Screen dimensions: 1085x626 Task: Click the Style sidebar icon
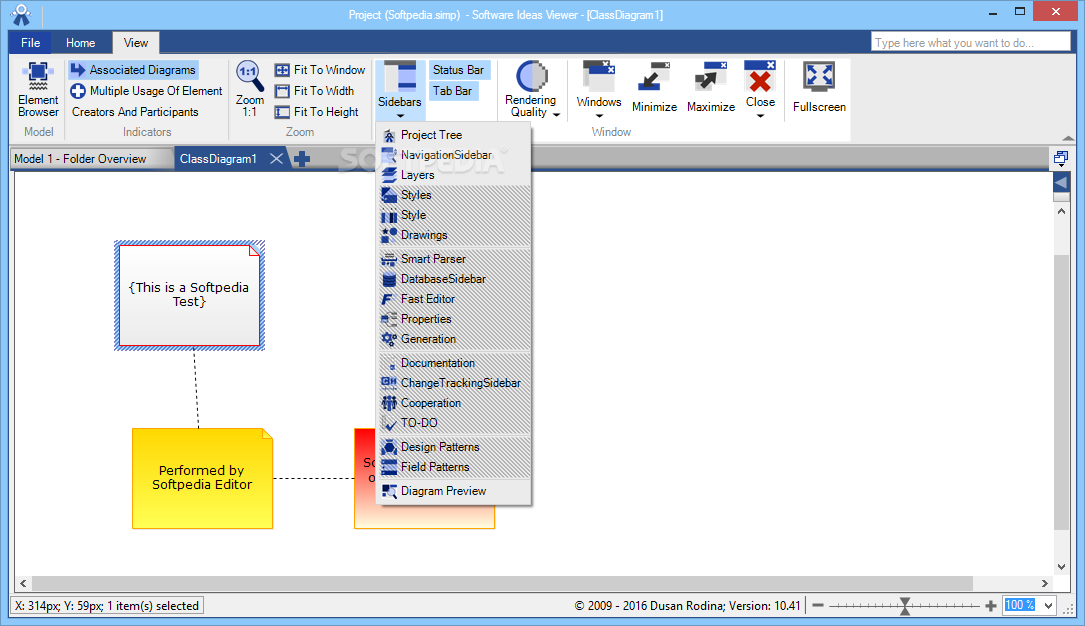(x=389, y=215)
